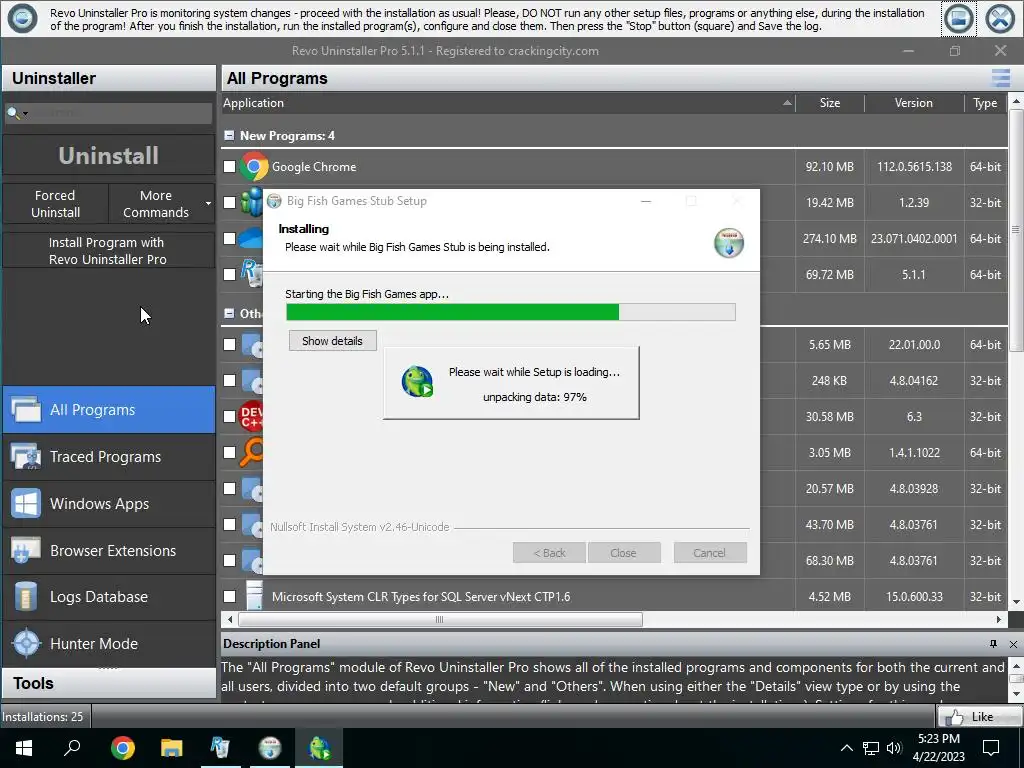Check the checkbox for the 3.05 MB program
Viewport: 1024px width, 768px height.
click(x=229, y=452)
